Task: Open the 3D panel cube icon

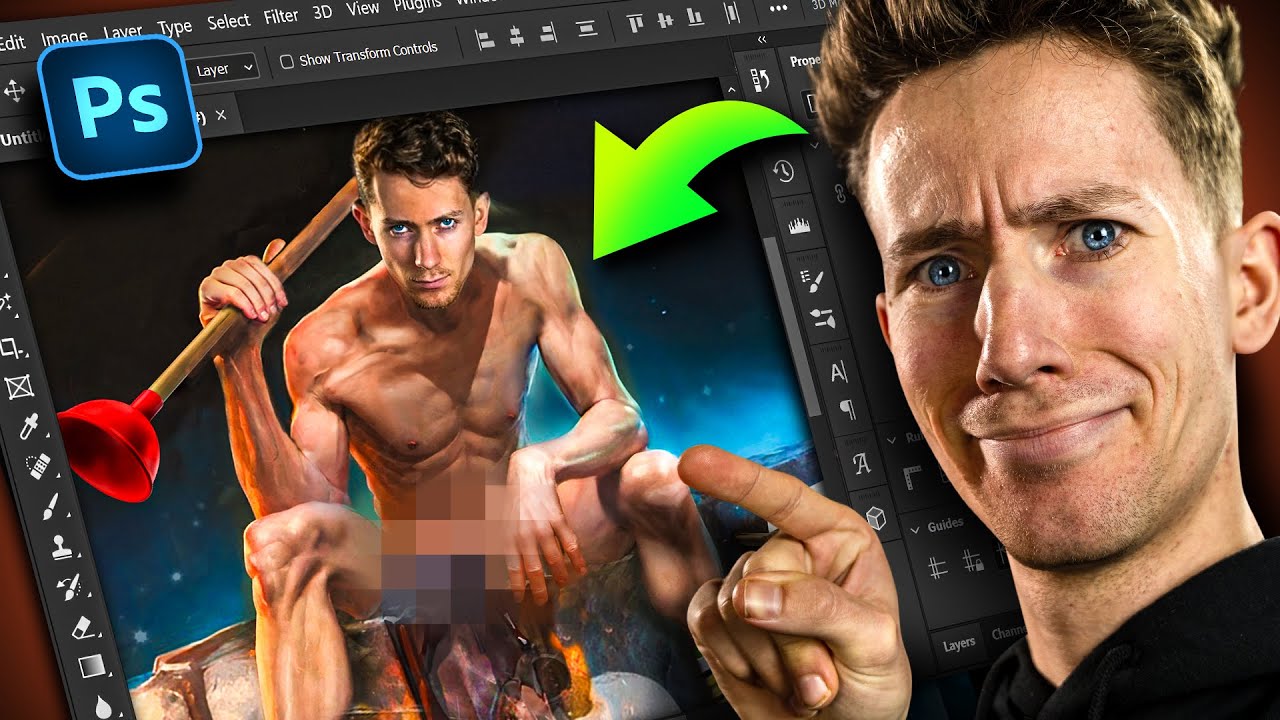Action: pos(874,518)
